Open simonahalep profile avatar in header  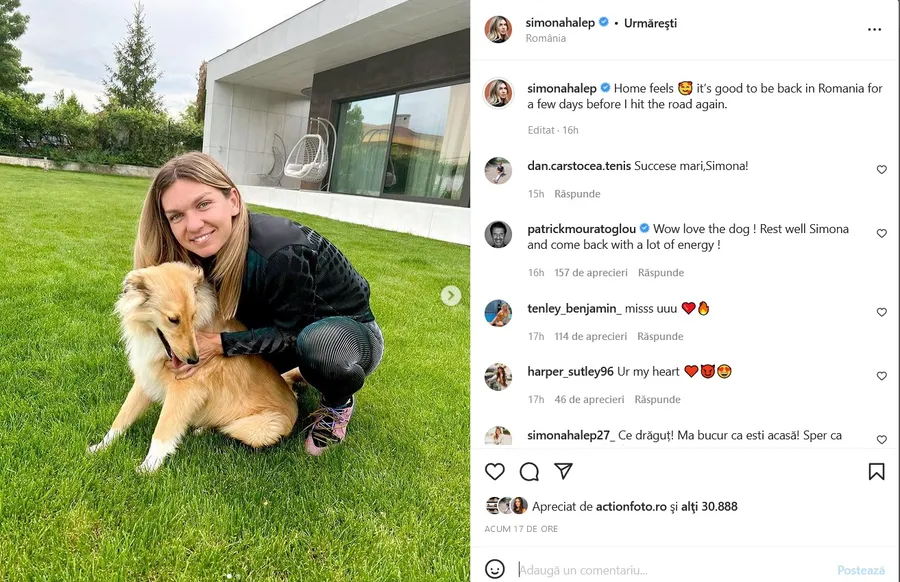pyautogui.click(x=498, y=29)
